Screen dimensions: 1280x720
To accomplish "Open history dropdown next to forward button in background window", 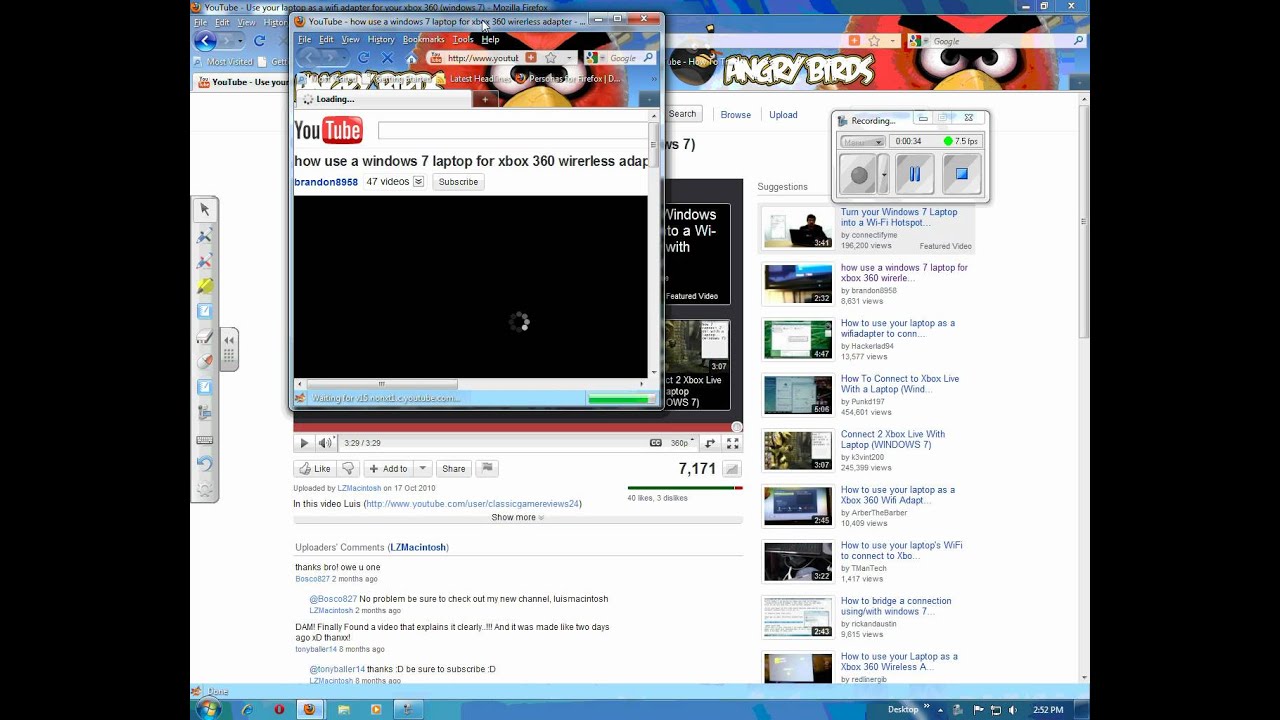I will [242, 41].
